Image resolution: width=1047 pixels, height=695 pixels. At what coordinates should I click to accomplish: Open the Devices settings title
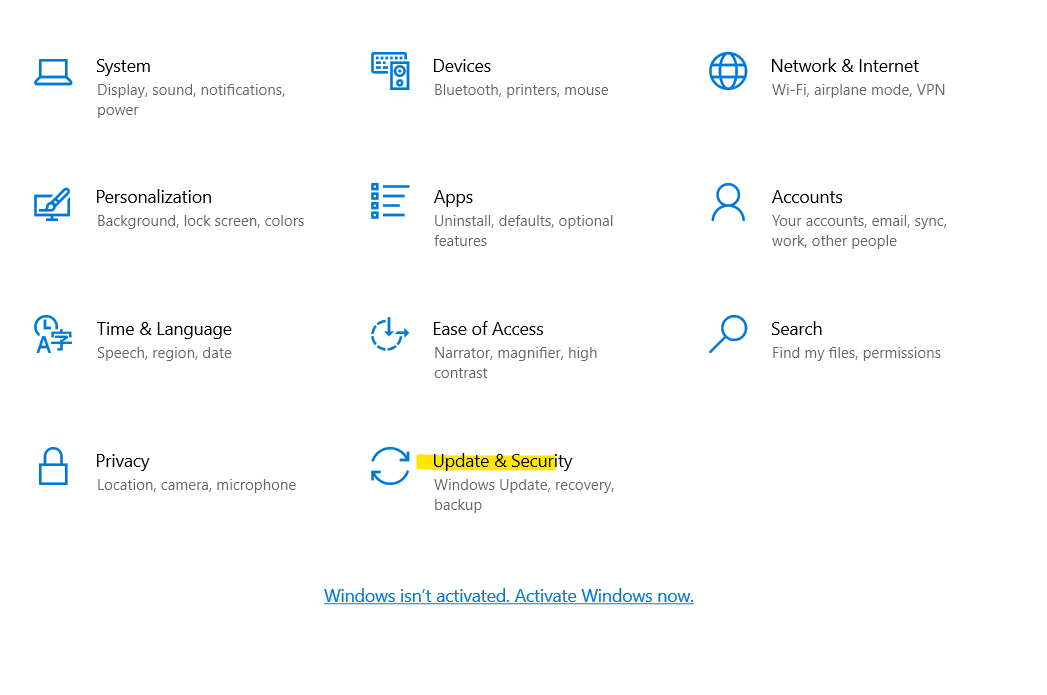[461, 66]
